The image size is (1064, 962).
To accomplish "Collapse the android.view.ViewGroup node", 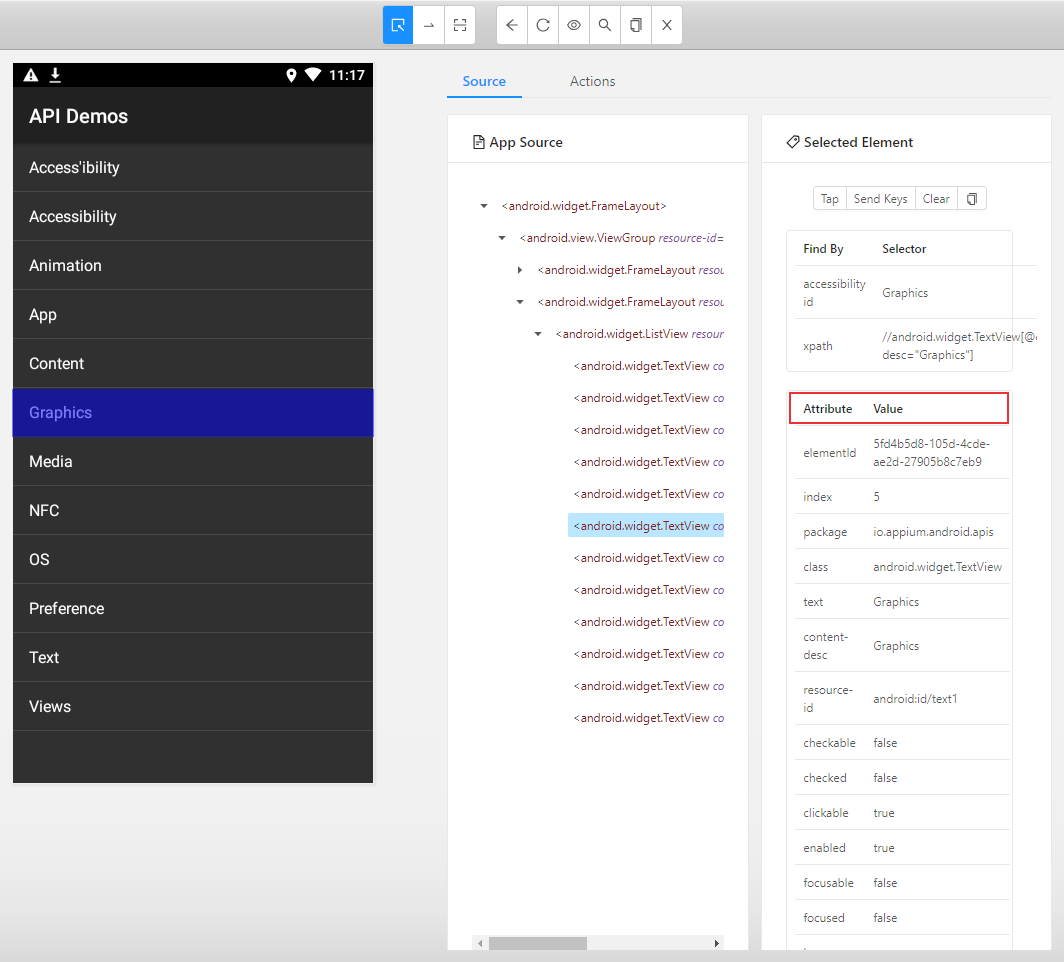I will click(x=502, y=238).
